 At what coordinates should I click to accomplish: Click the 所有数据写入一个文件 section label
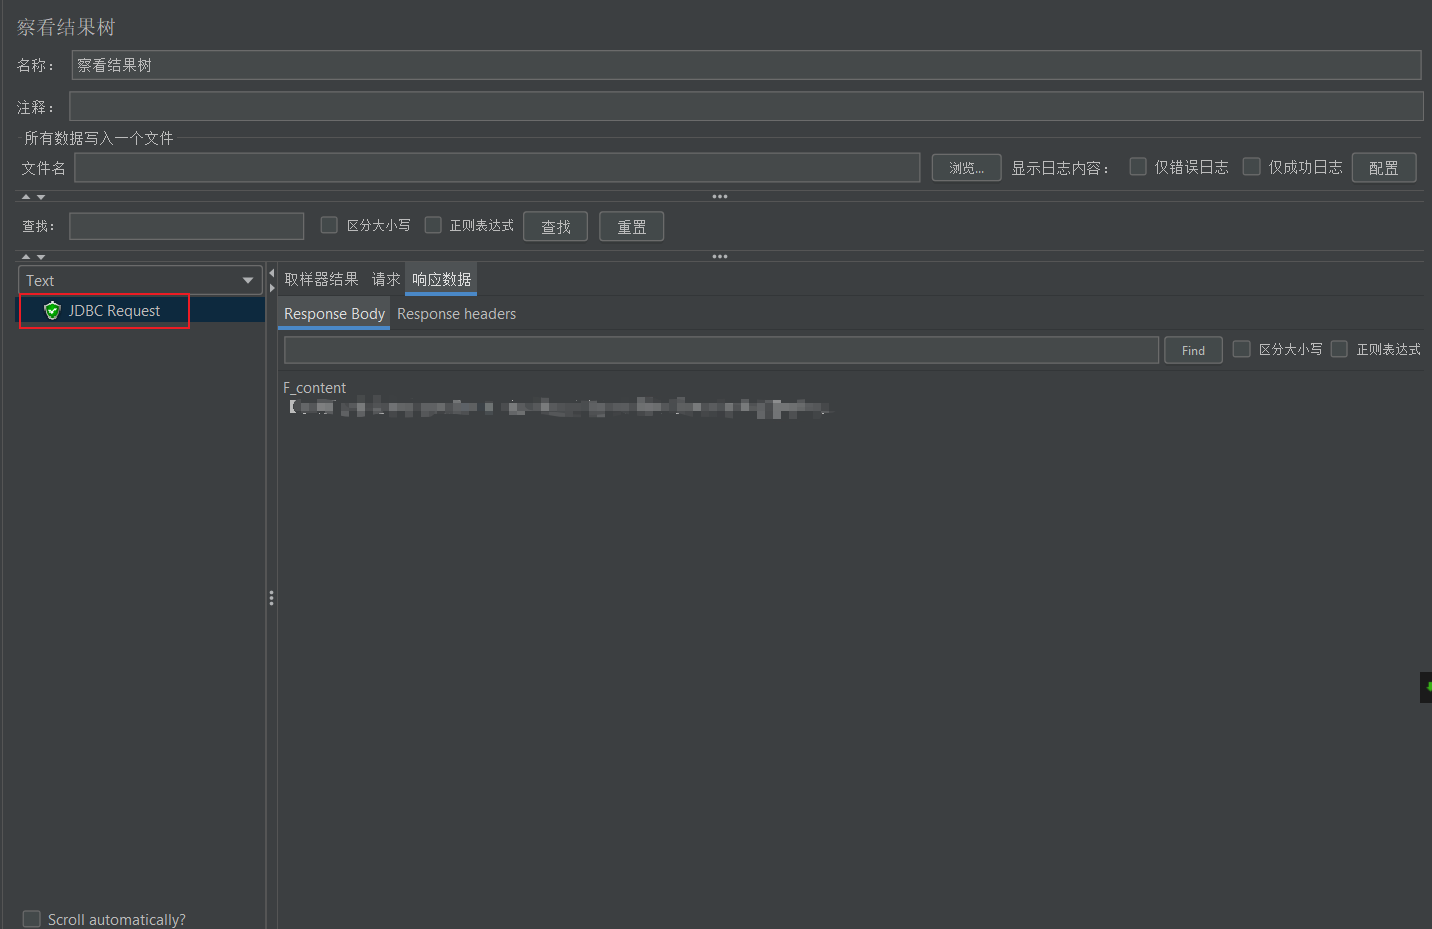coord(99,138)
